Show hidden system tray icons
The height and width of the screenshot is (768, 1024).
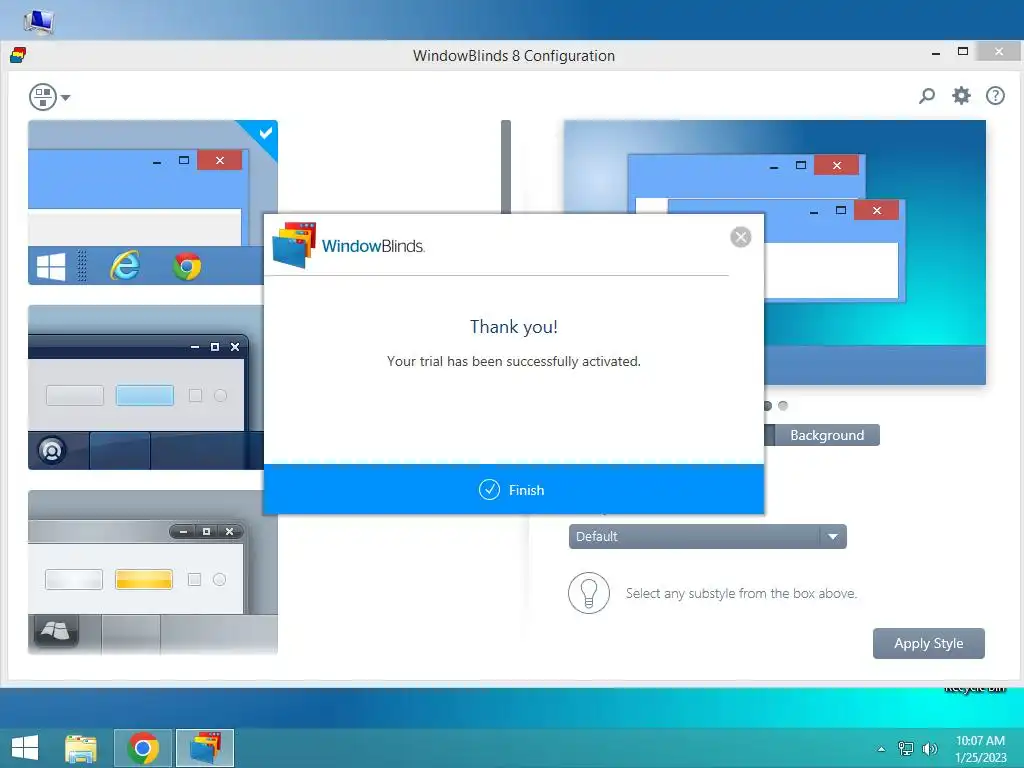[x=881, y=749]
